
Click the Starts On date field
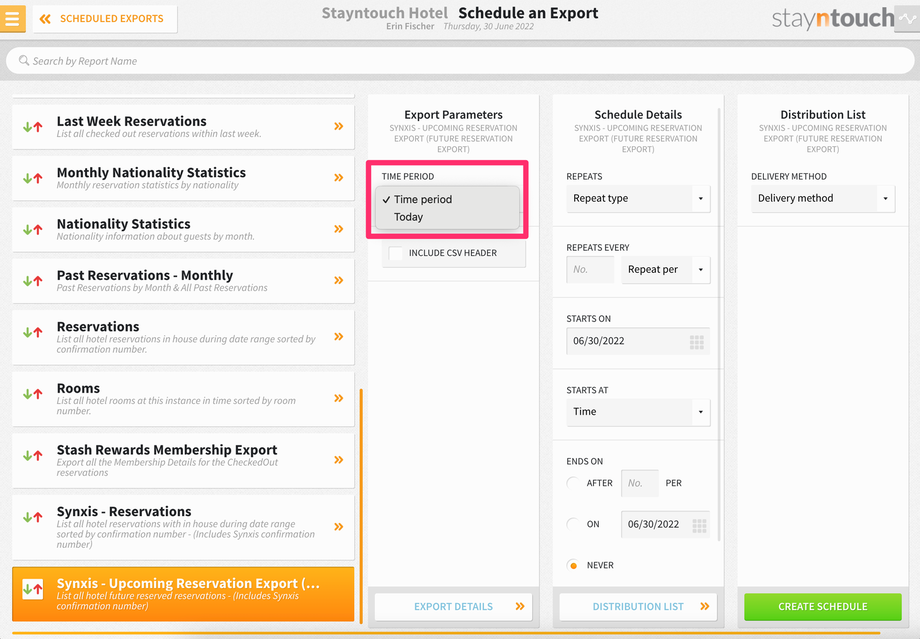coord(638,341)
